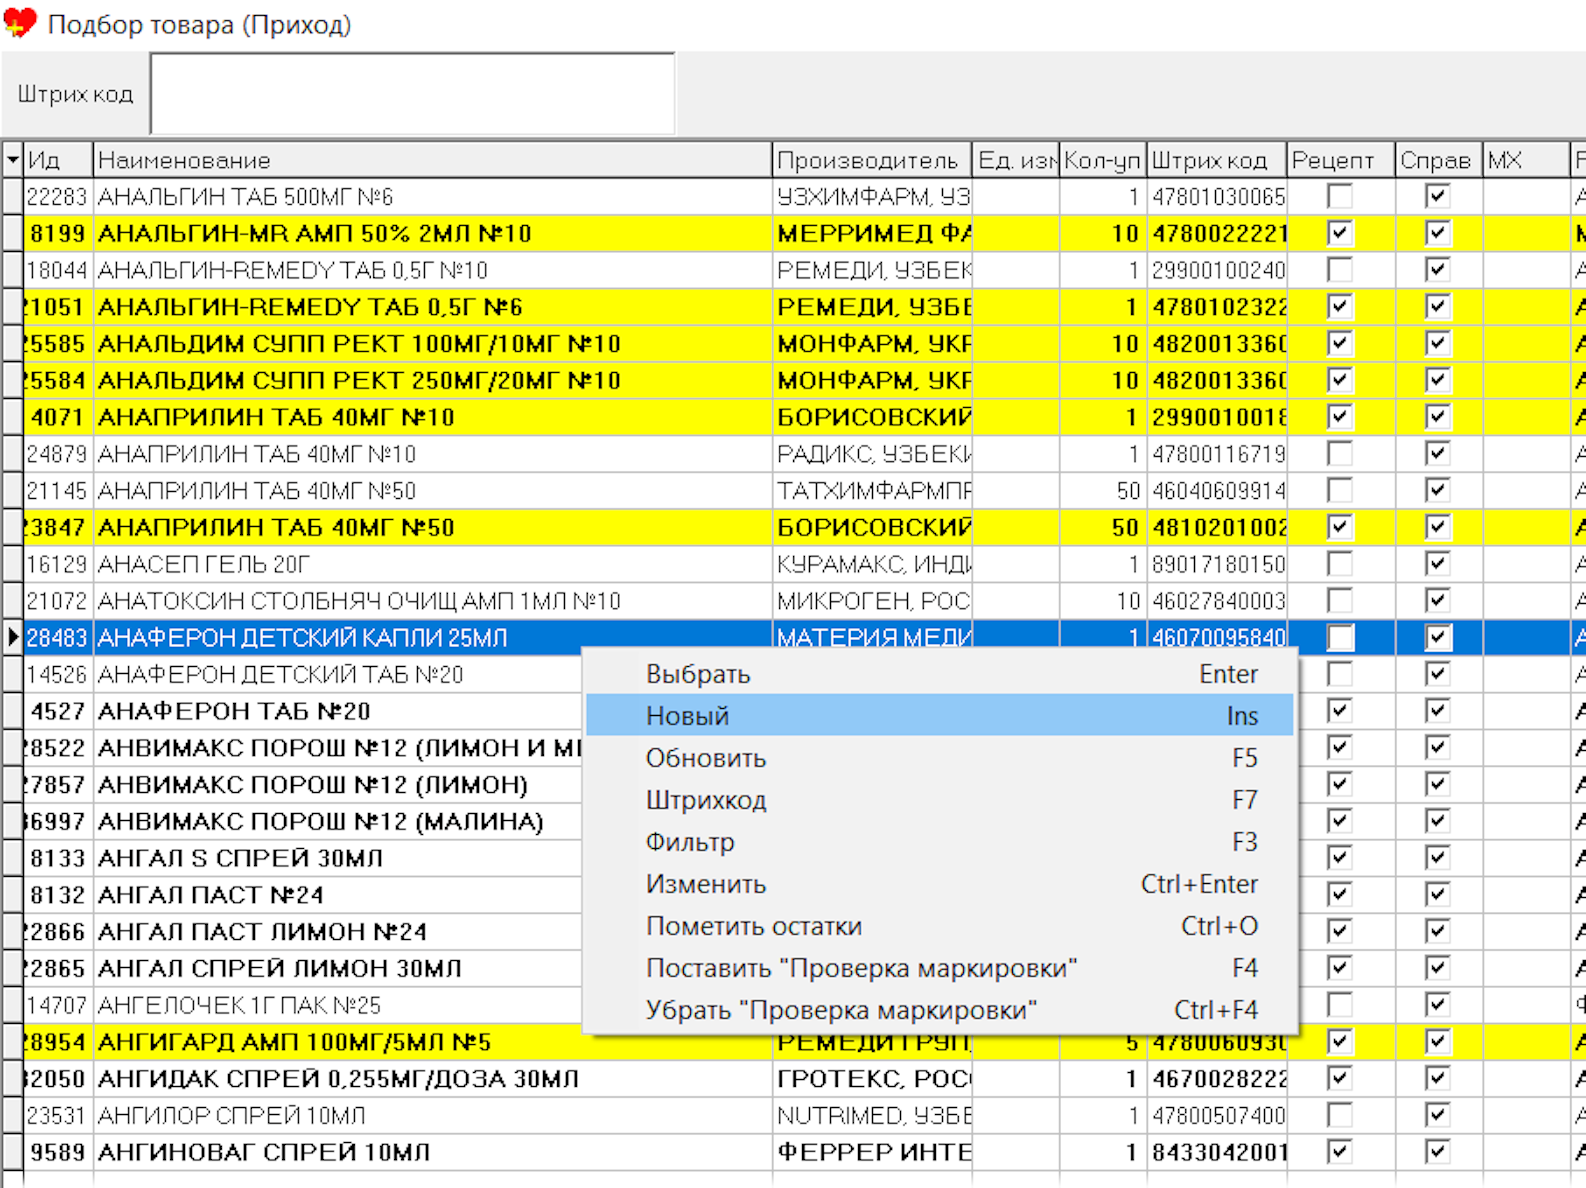Toggle Справ checkbox for АНАЛЬГИН-MR АМП row
The height and width of the screenshot is (1188, 1586).
[1437, 233]
